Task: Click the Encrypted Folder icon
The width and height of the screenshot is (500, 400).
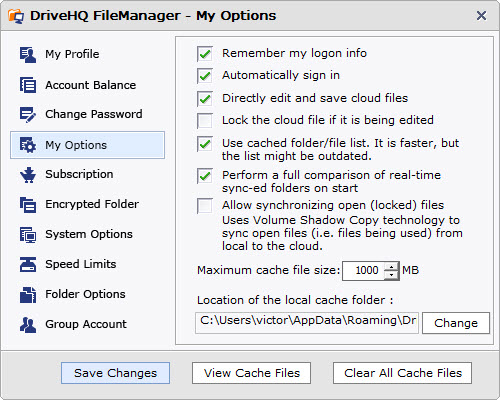Action: click(x=28, y=204)
